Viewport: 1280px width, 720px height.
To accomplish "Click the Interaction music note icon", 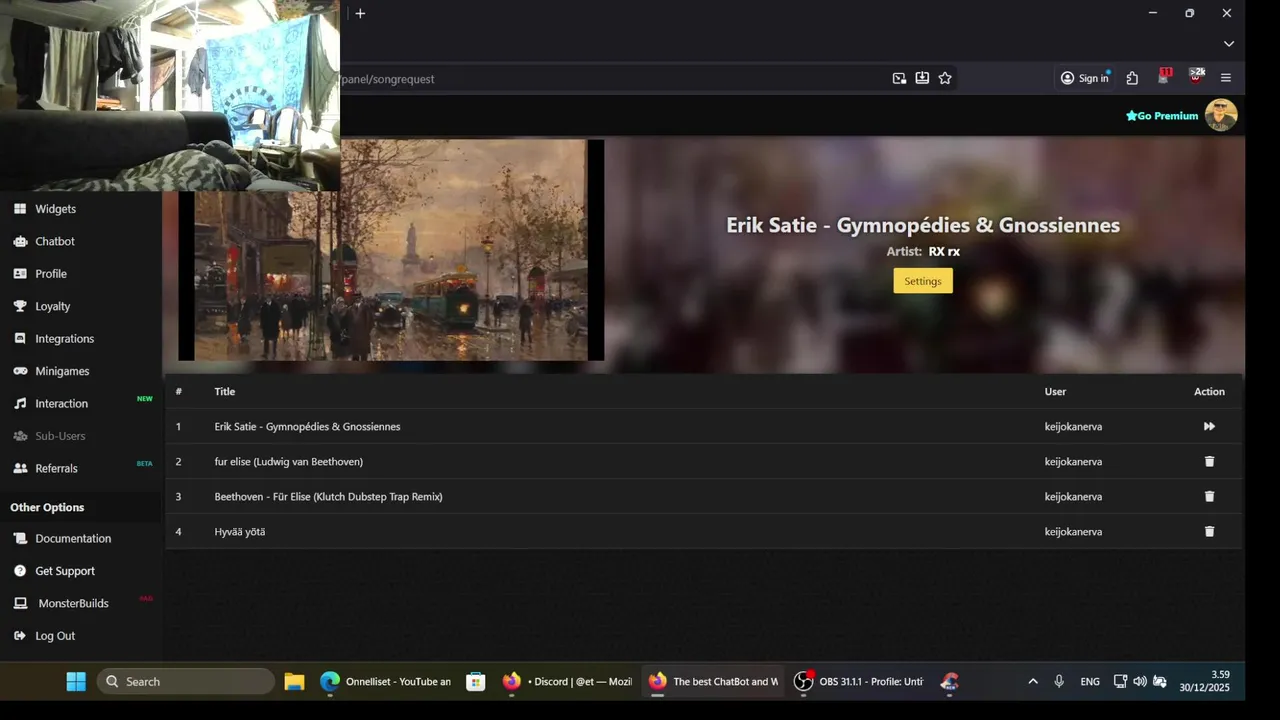I will [x=20, y=404].
